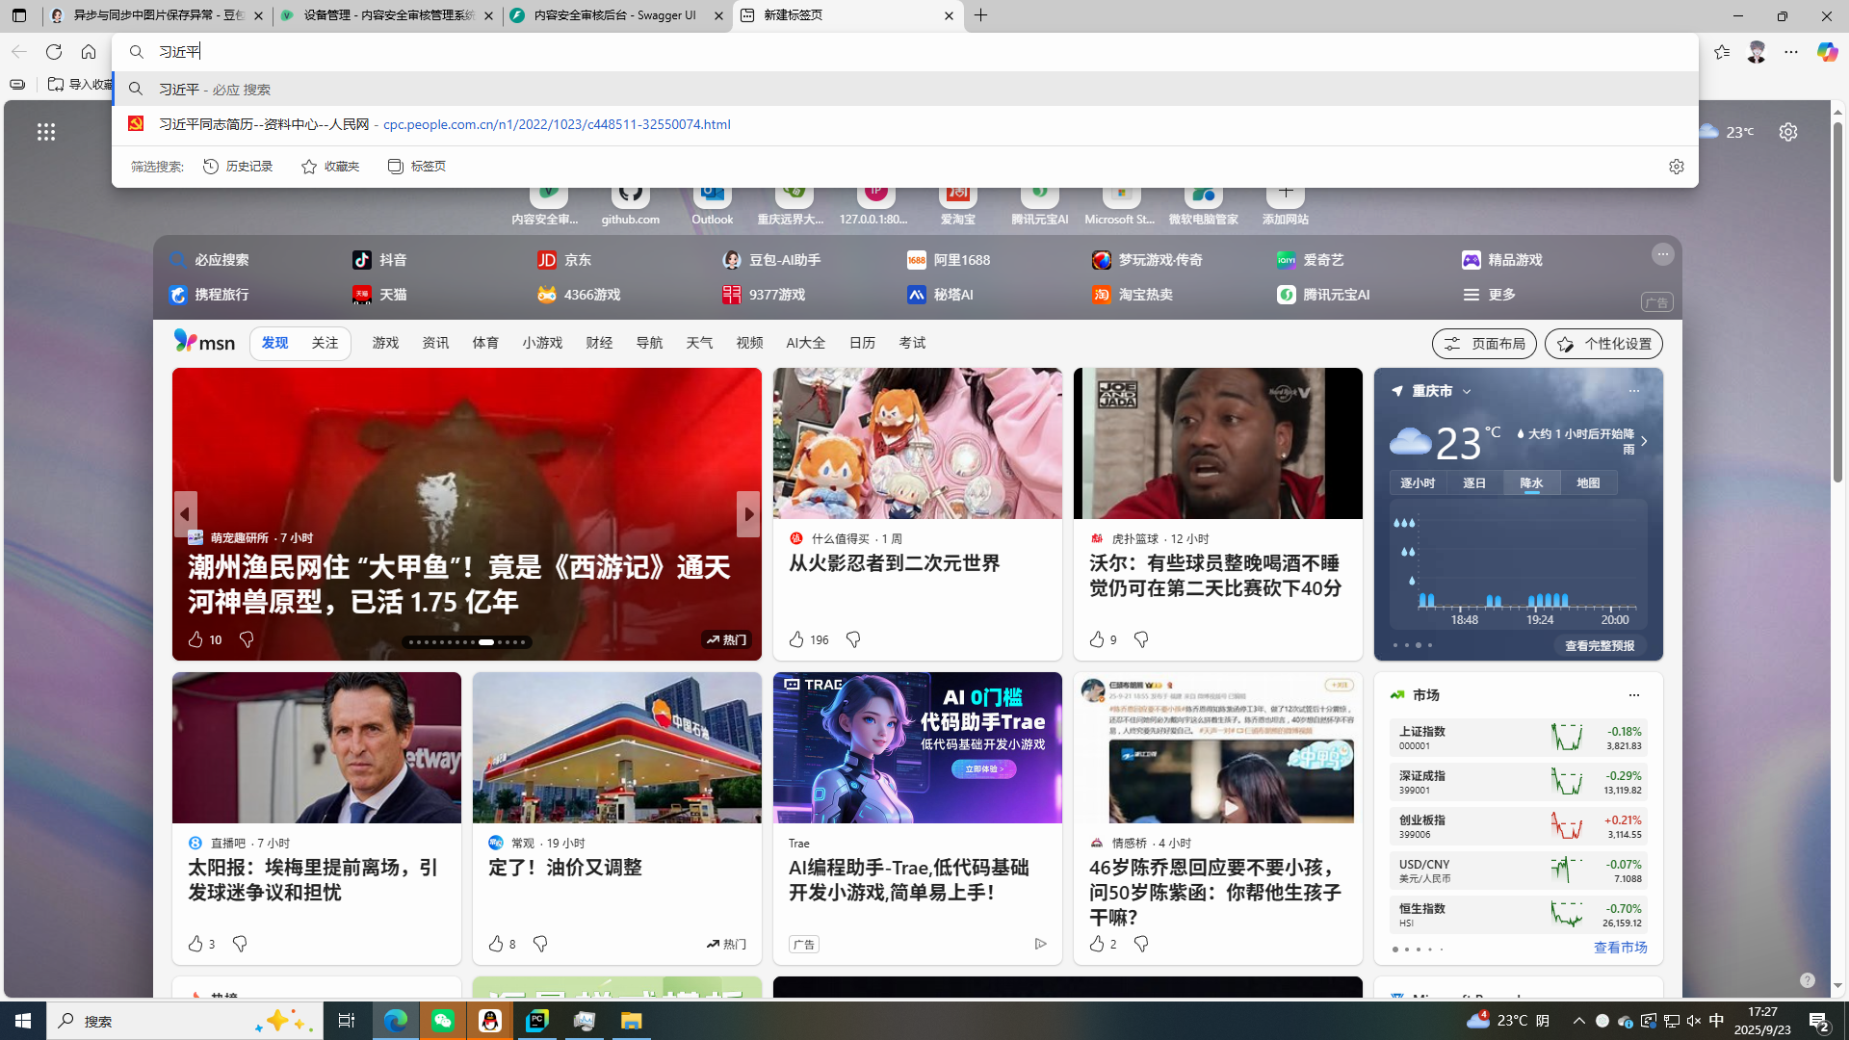Like the 潮州渔民 turtle news story
Screen dimensions: 1849x1040
pos(196,639)
